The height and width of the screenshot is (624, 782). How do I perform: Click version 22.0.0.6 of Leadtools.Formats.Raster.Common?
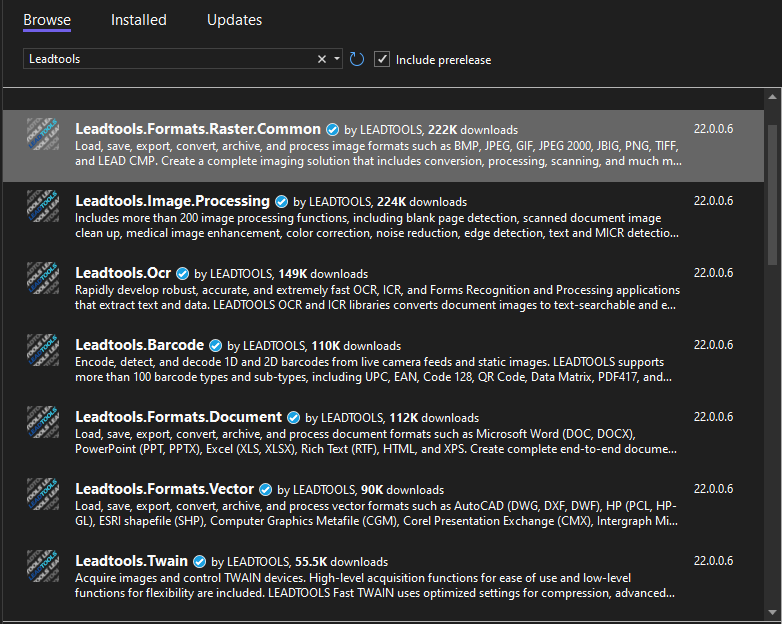(x=713, y=129)
